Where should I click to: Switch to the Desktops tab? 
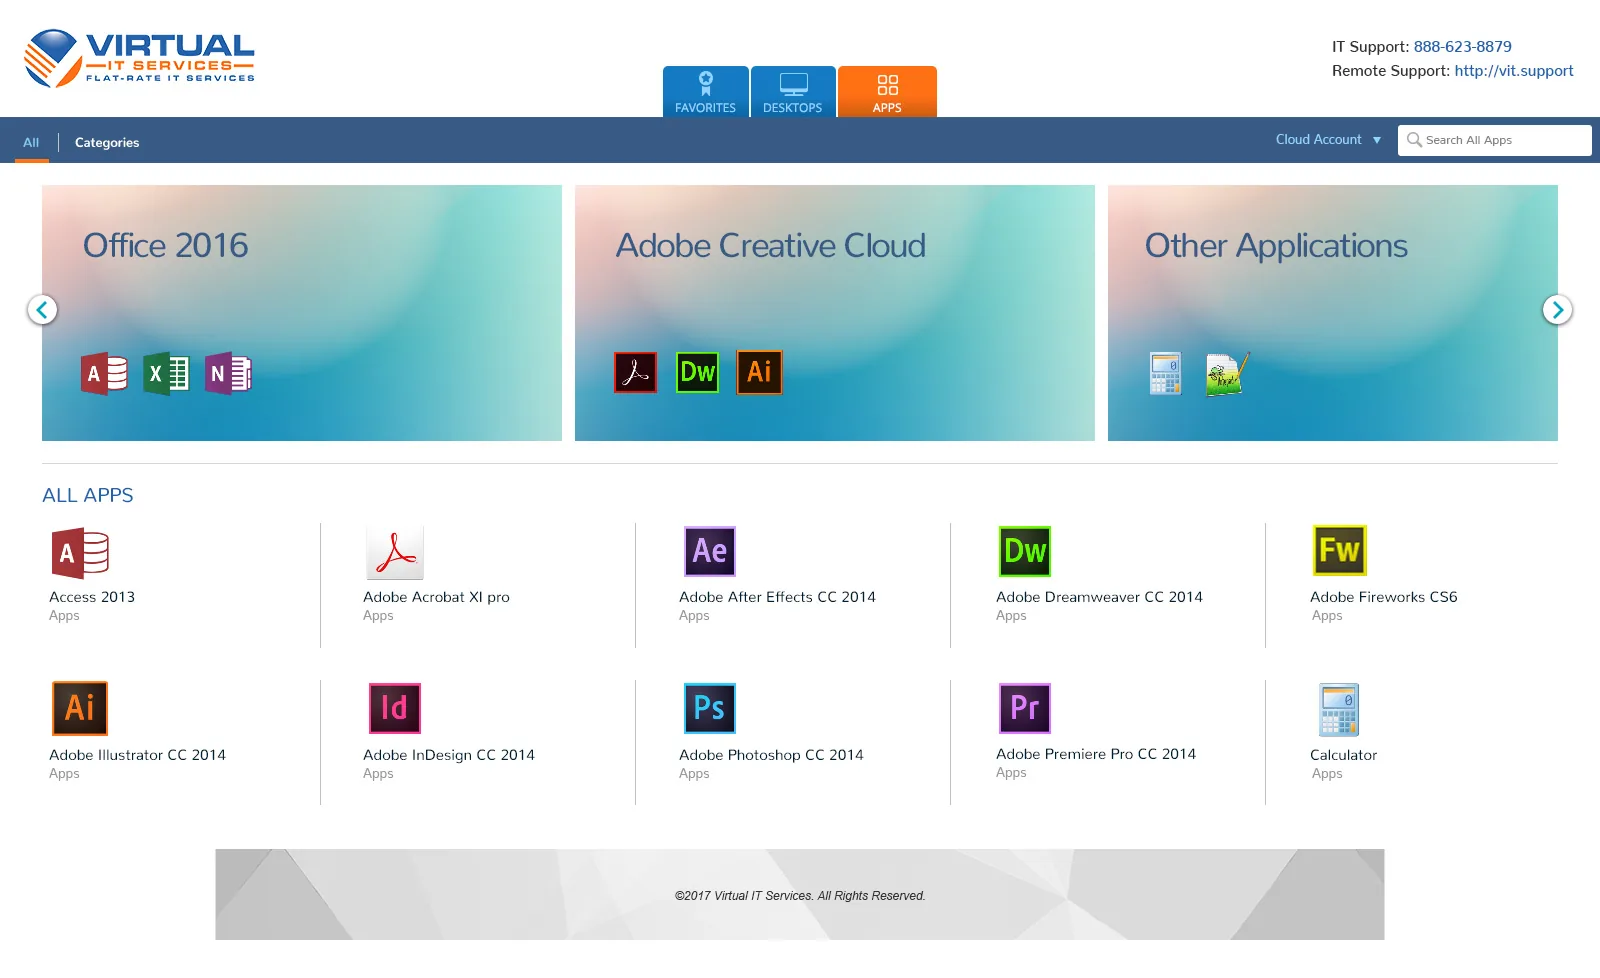pyautogui.click(x=793, y=92)
